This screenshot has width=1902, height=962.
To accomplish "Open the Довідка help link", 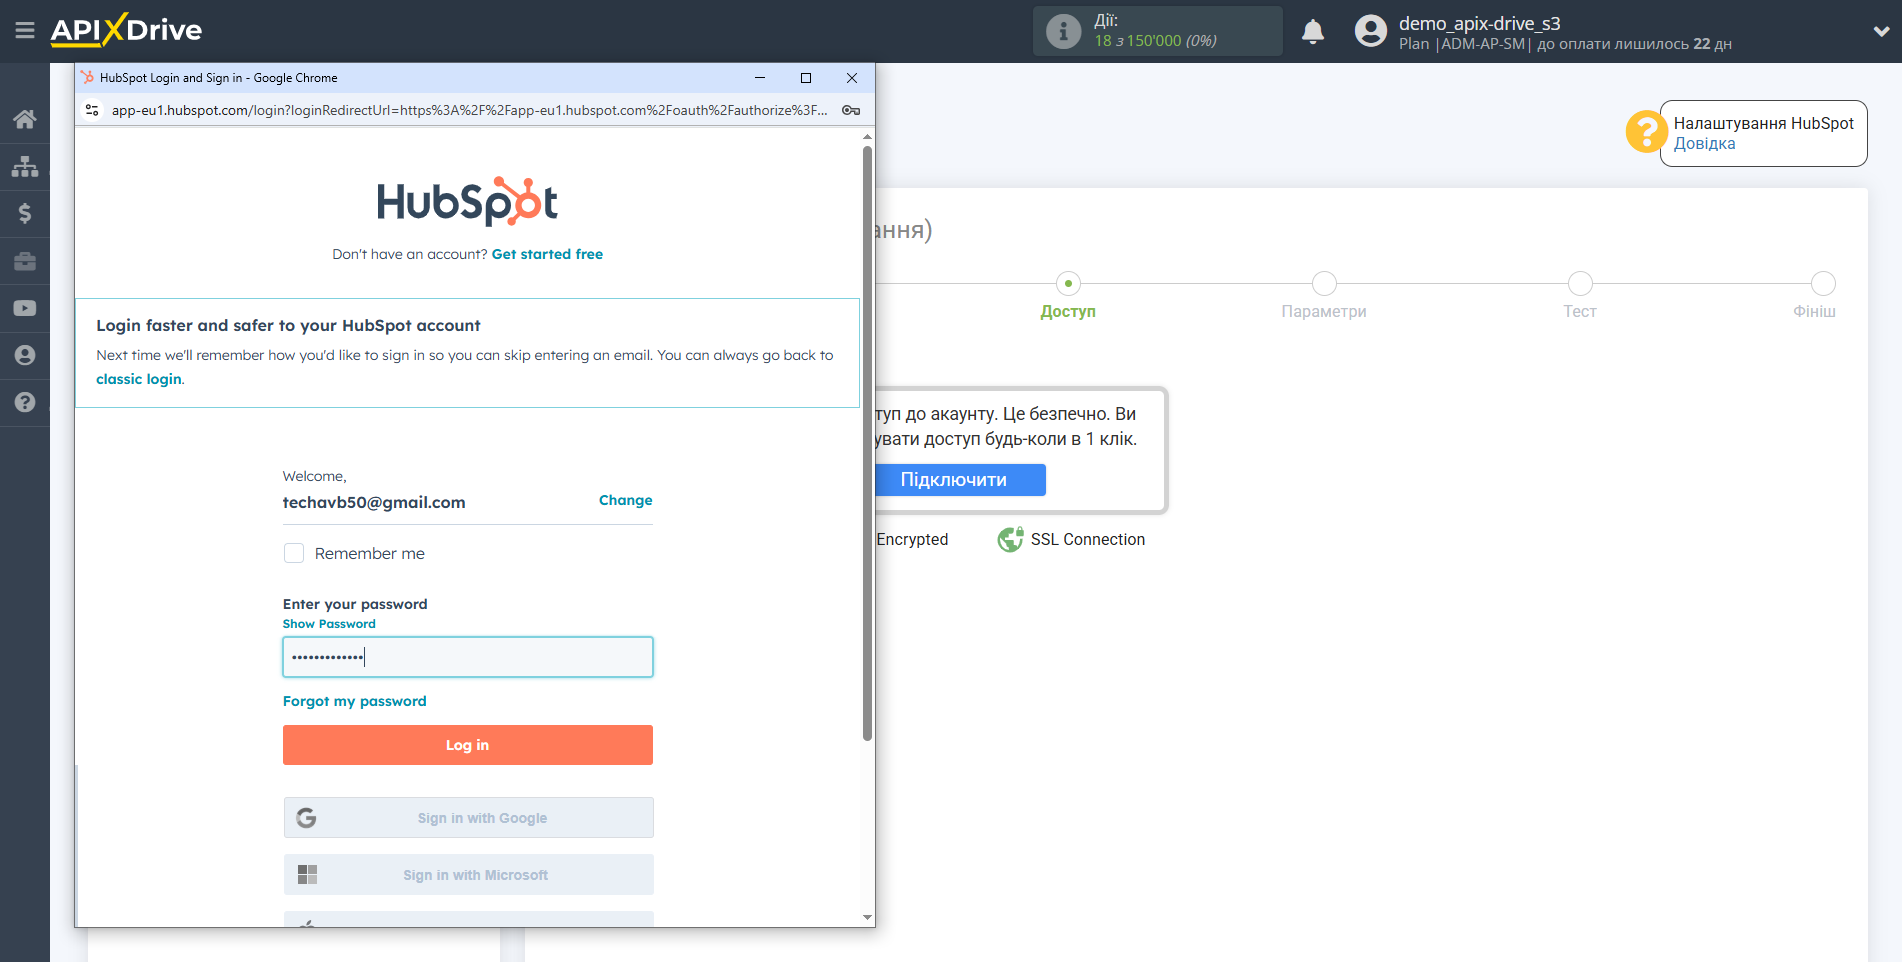I will coord(1704,143).
